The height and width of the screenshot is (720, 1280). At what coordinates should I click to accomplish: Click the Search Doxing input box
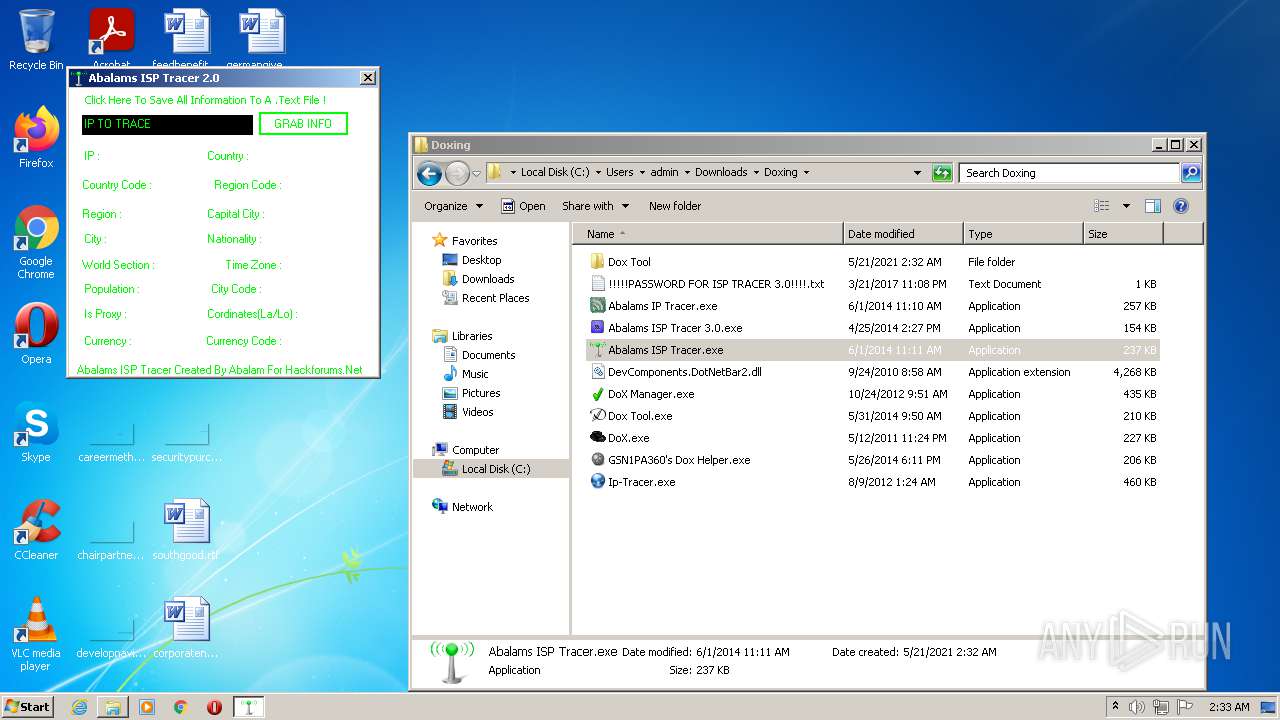click(1070, 173)
